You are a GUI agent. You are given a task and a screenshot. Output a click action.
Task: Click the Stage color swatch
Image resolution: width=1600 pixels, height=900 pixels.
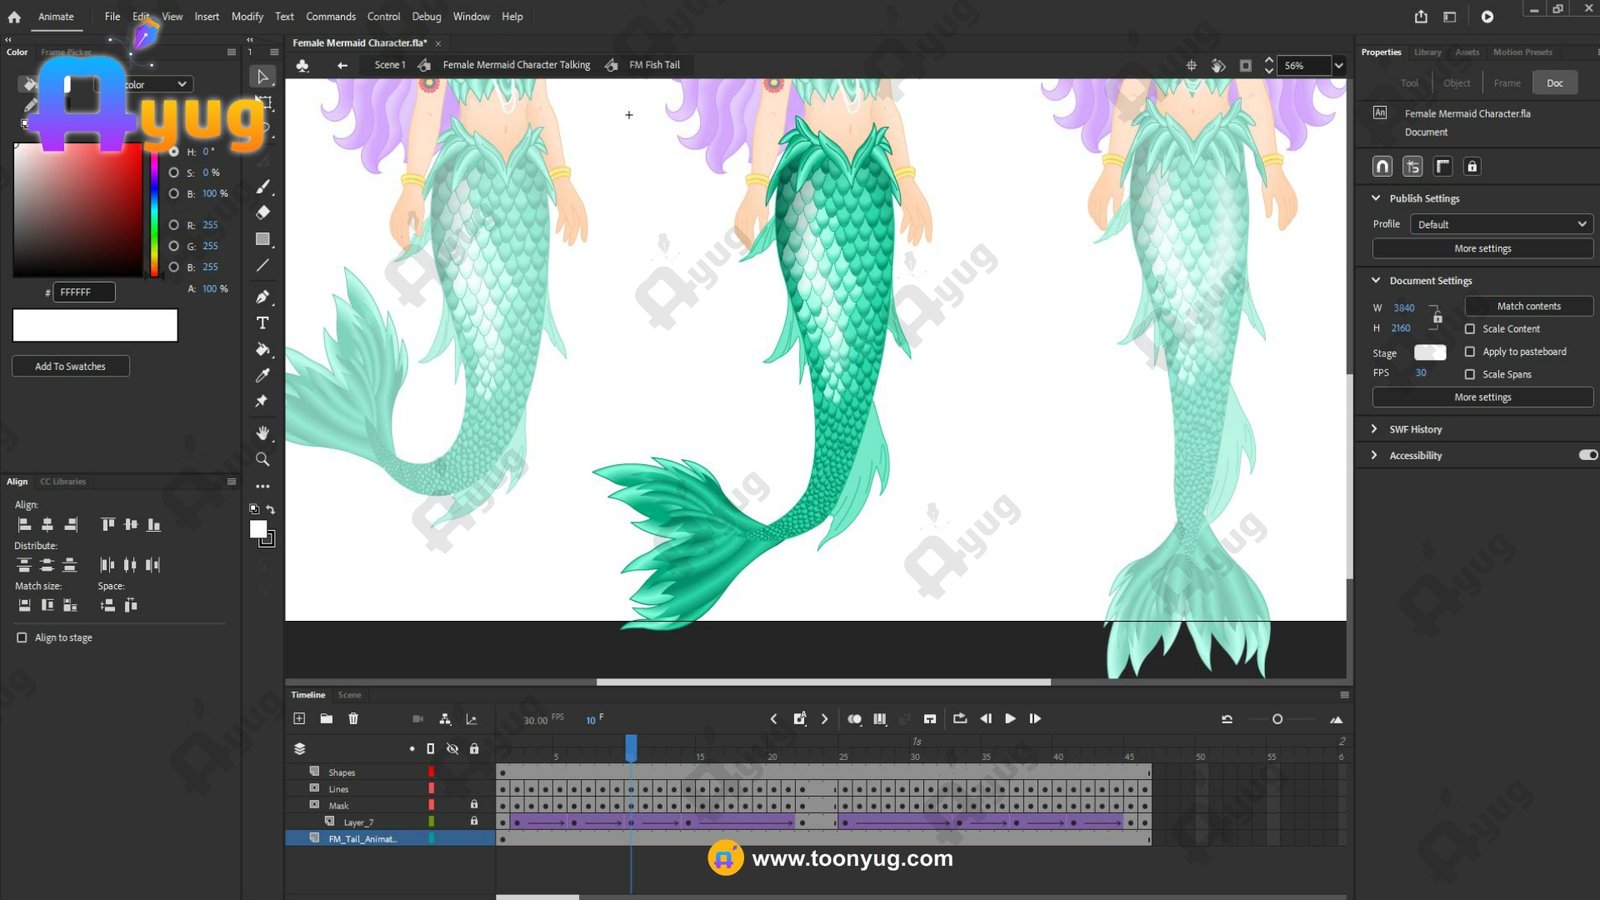[x=1429, y=352]
